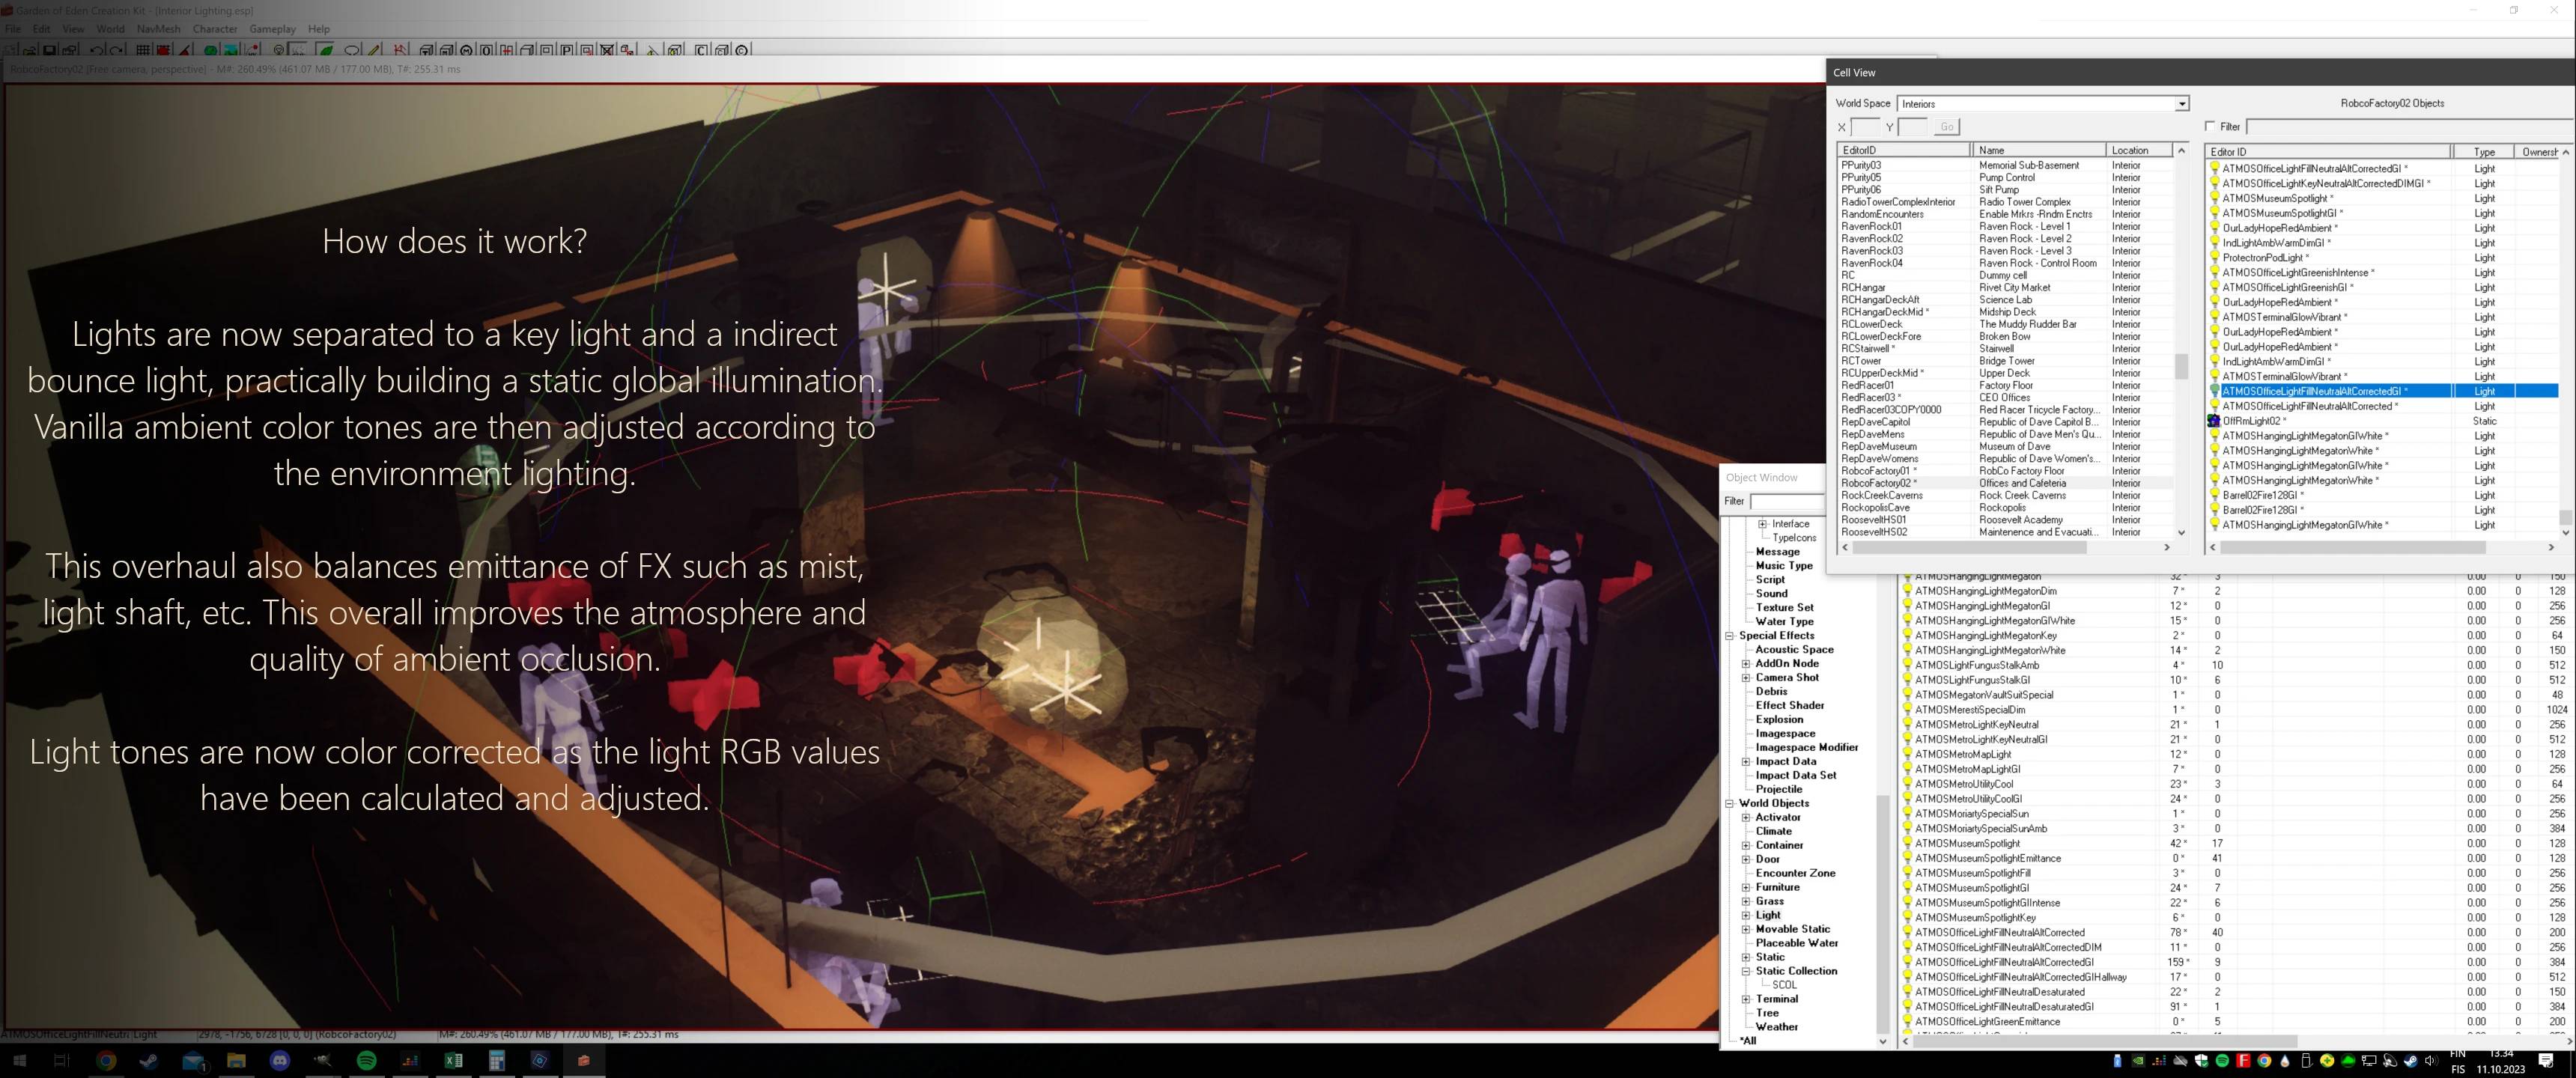Enable the Filter checkbox in Cell View

(x=2210, y=126)
